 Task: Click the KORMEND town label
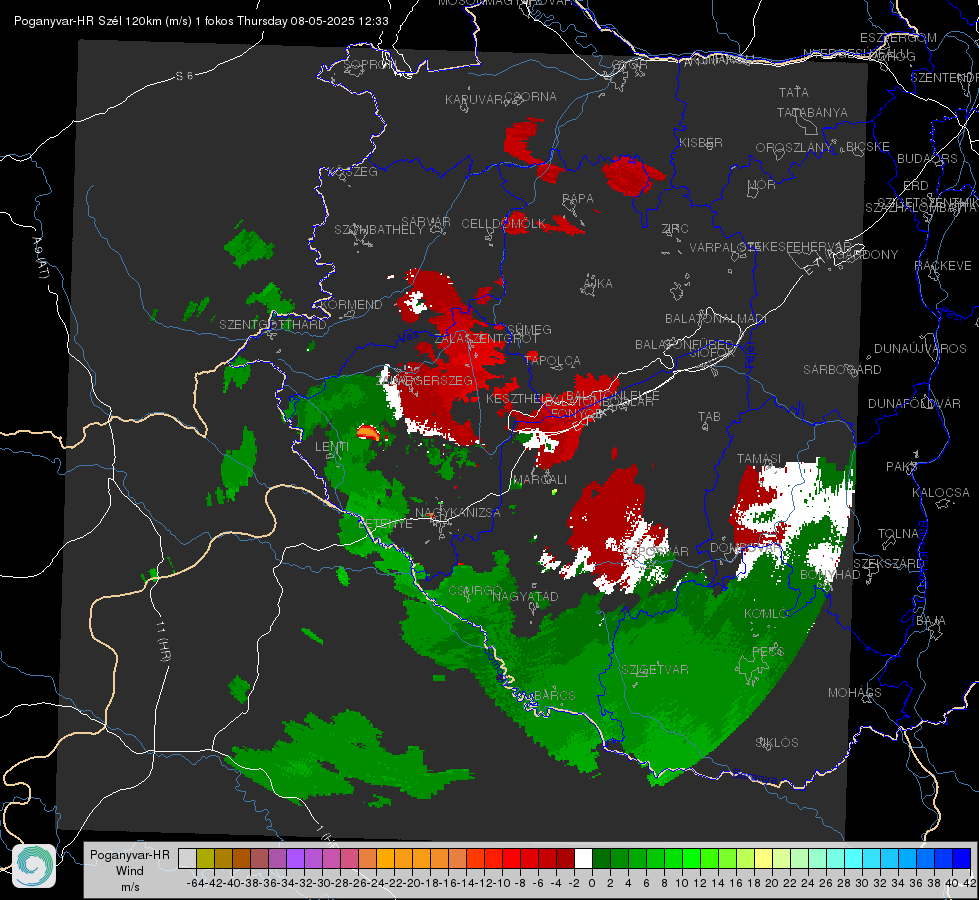coord(350,305)
